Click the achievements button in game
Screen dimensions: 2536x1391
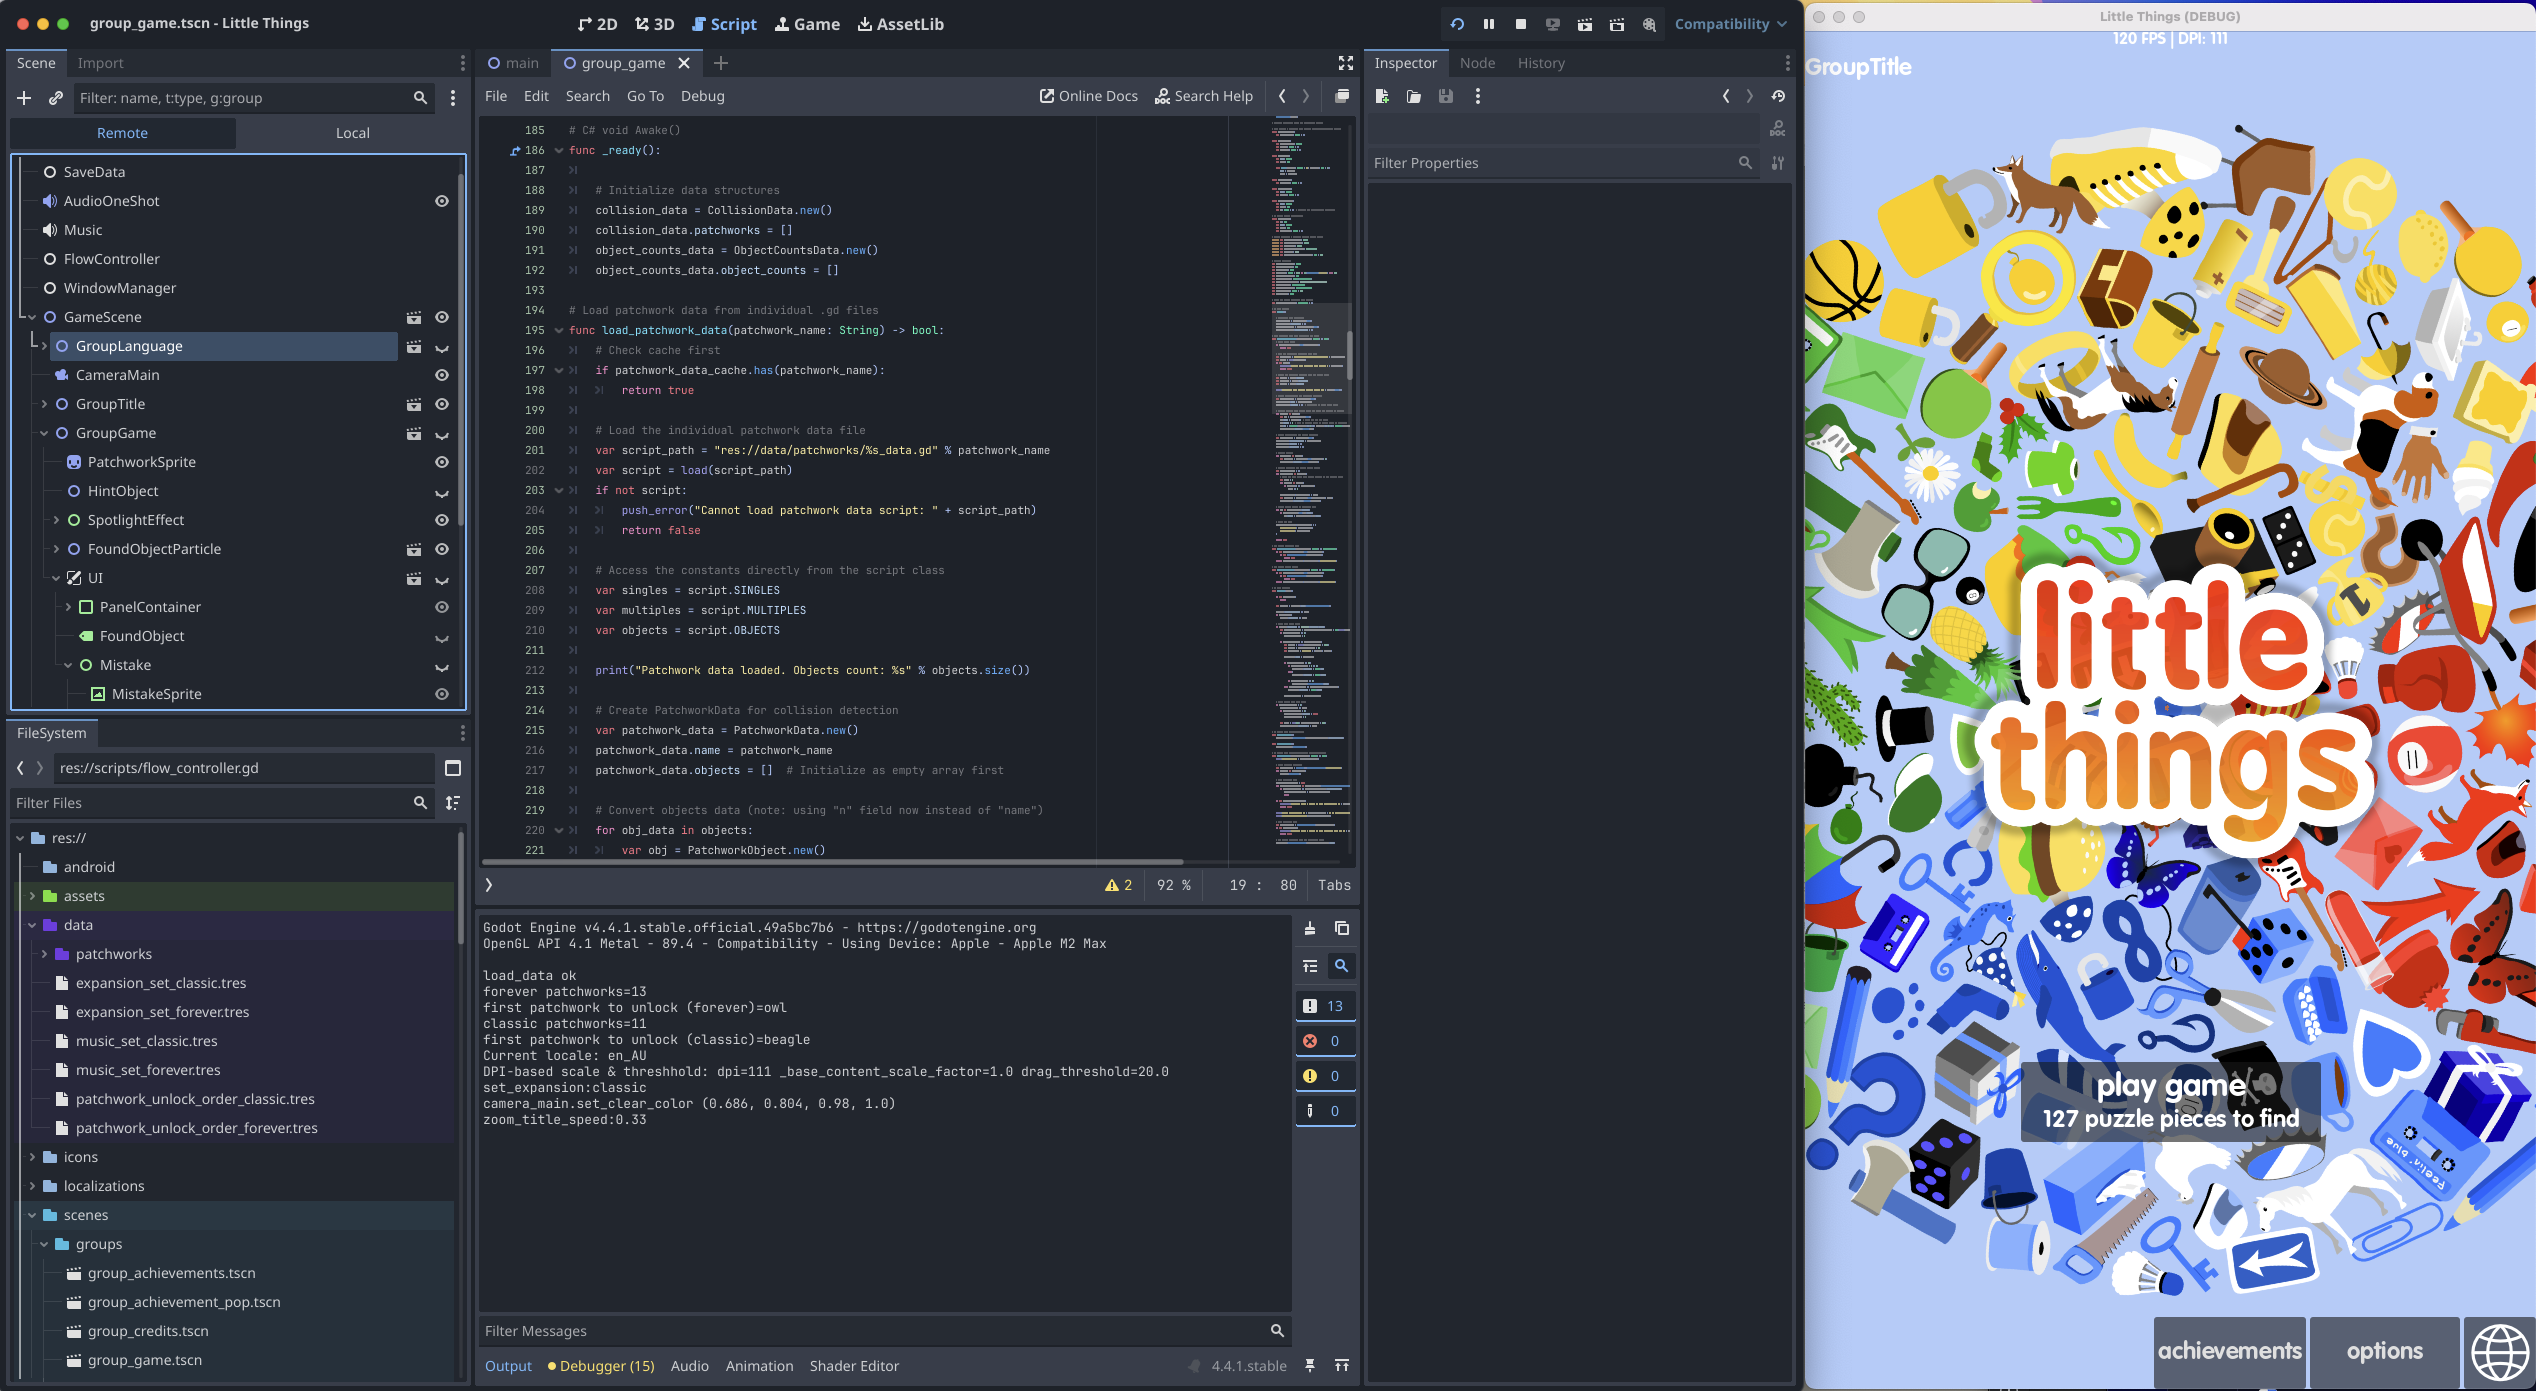2229,1351
